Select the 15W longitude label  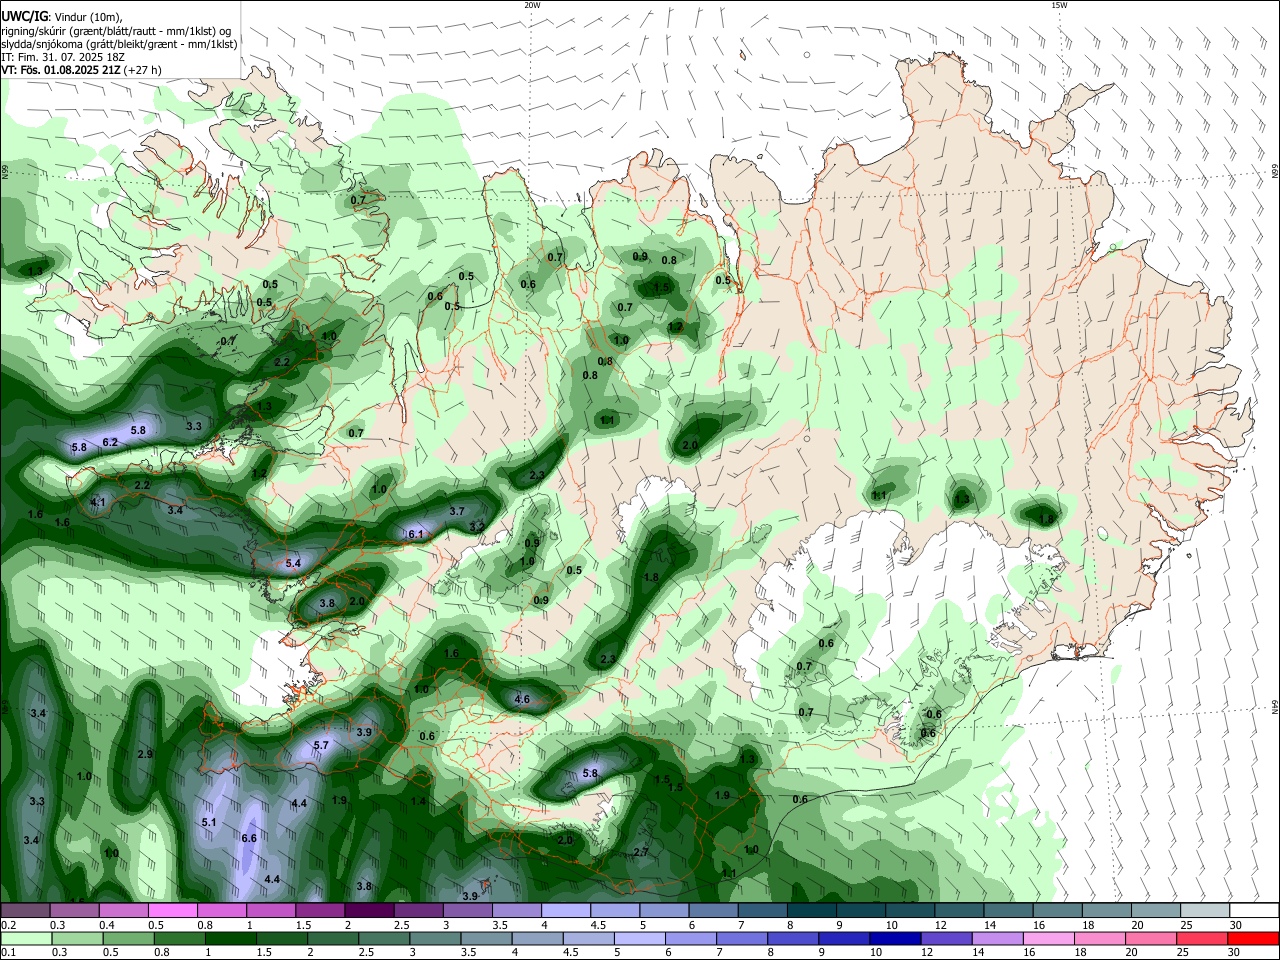tap(1059, 5)
